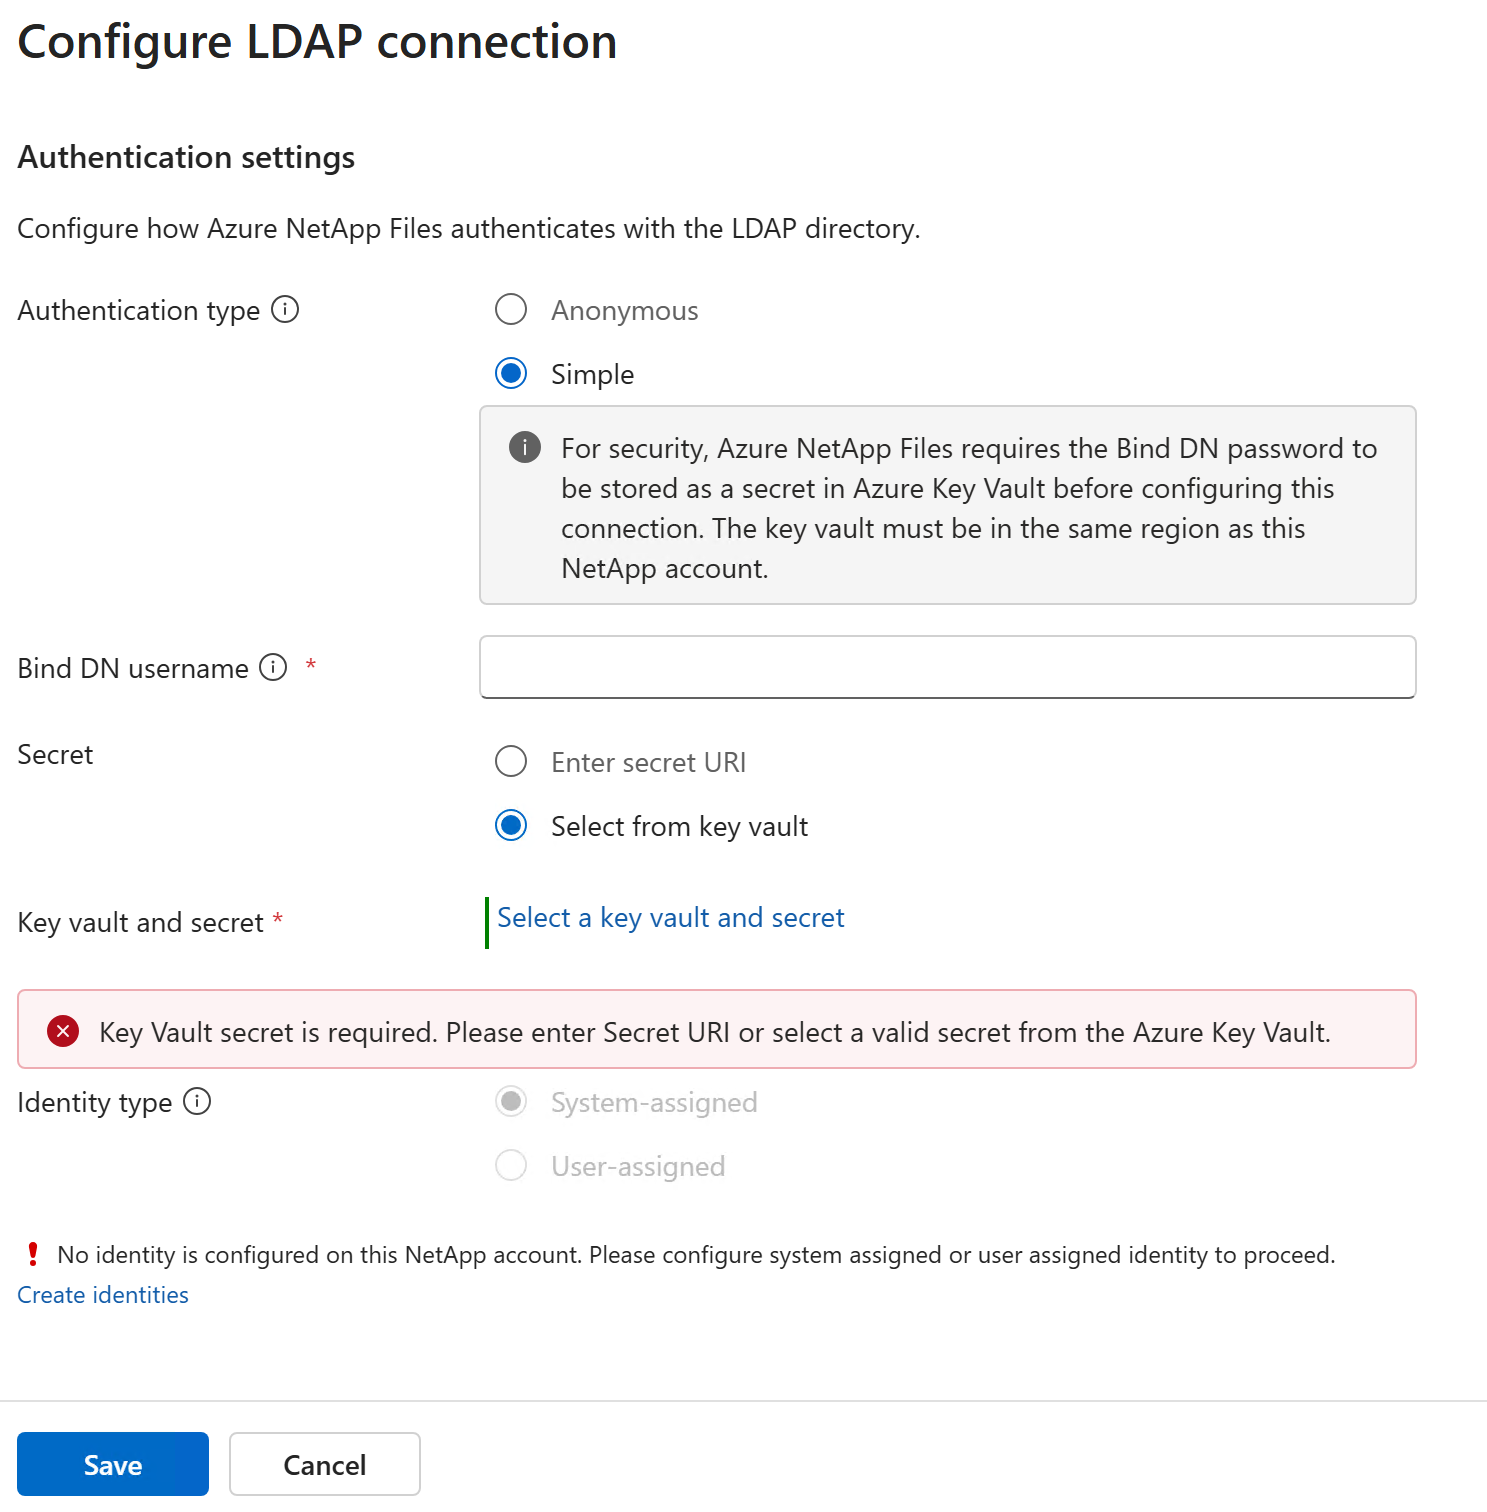Click the red exclamation warning icon
The height and width of the screenshot is (1512, 1487).
[x=33, y=1254]
